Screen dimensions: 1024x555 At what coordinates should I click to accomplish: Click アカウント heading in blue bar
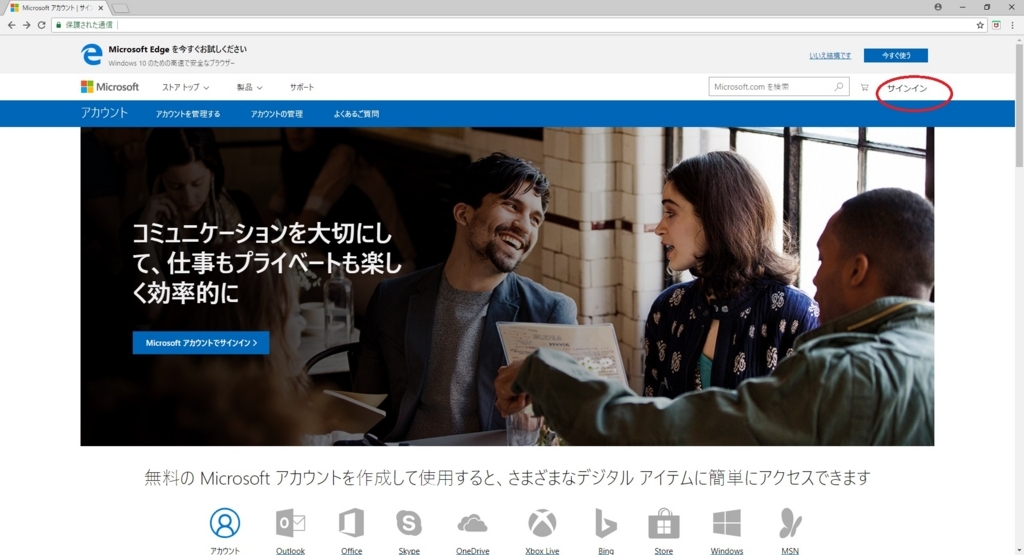pos(104,112)
